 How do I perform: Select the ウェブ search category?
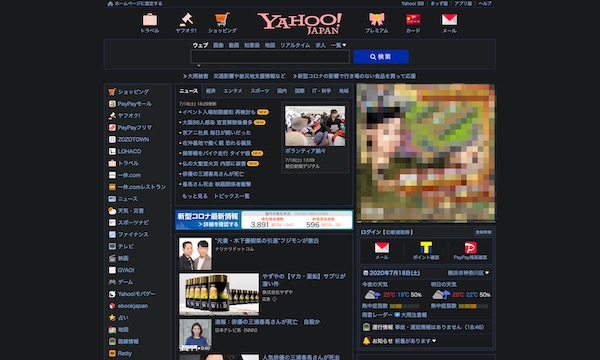(x=200, y=45)
